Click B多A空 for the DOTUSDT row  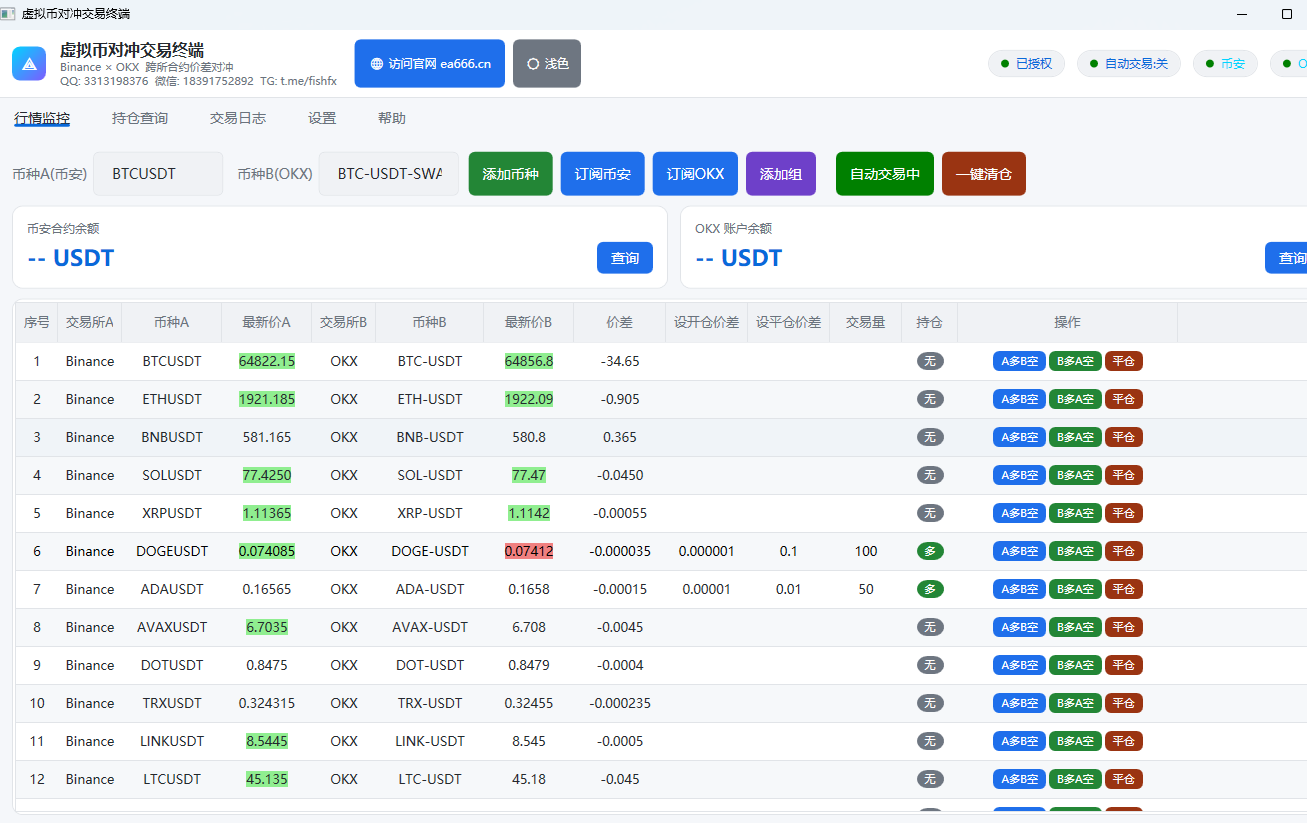click(1075, 665)
